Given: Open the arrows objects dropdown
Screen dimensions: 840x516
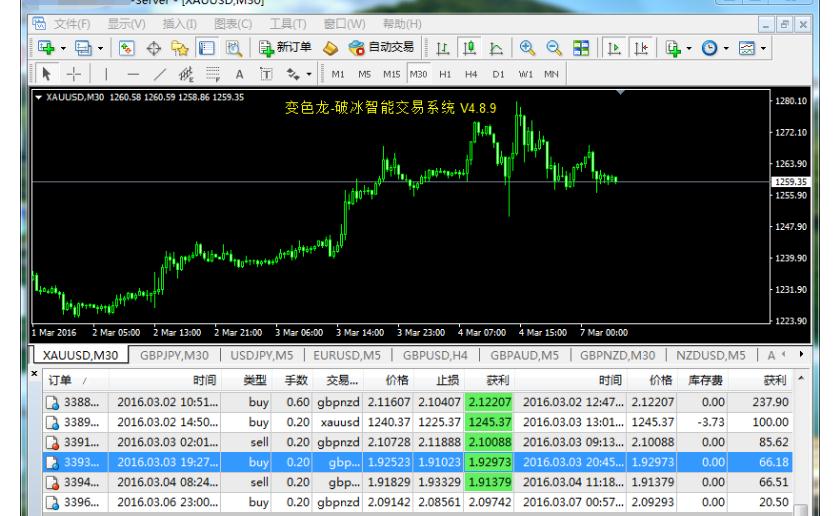Looking at the screenshot, I should coord(310,75).
